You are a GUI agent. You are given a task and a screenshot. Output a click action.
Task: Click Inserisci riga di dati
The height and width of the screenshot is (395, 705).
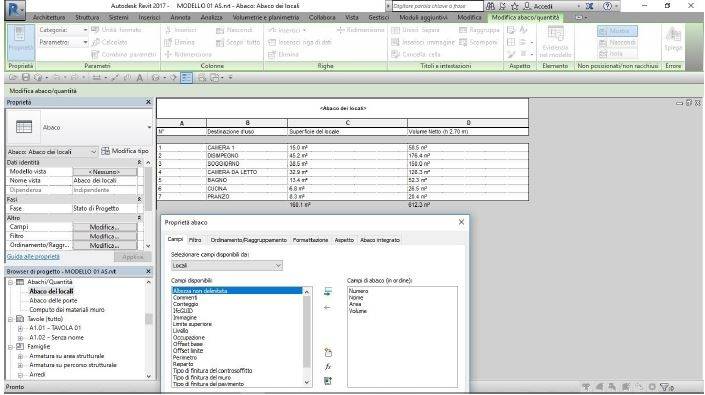point(300,42)
